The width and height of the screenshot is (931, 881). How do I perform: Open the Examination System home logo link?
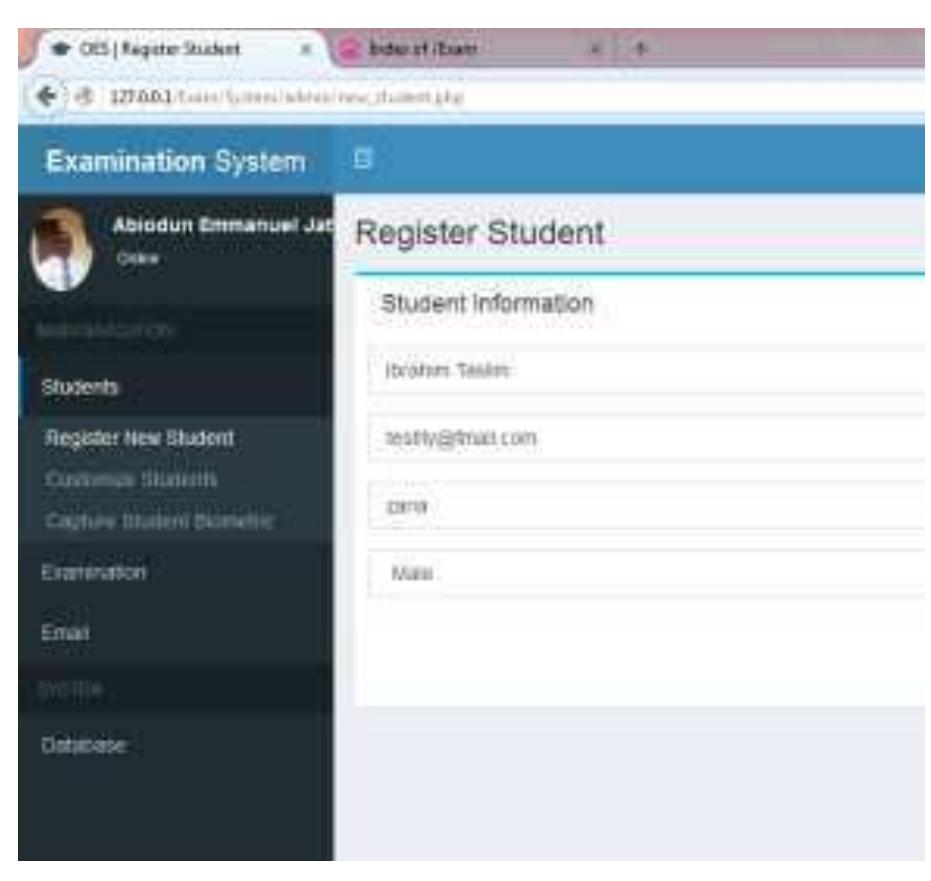(x=176, y=161)
